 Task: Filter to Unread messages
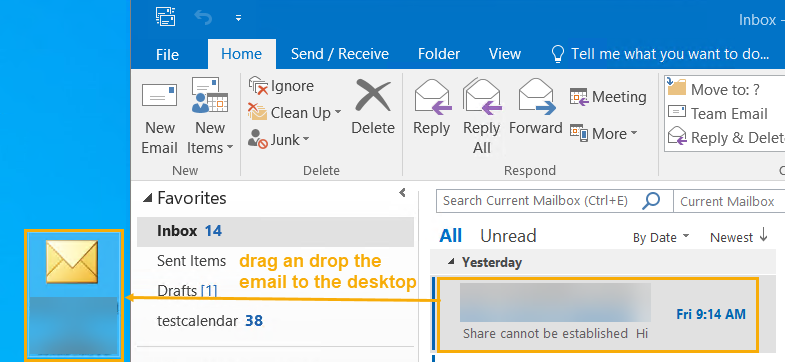[508, 236]
